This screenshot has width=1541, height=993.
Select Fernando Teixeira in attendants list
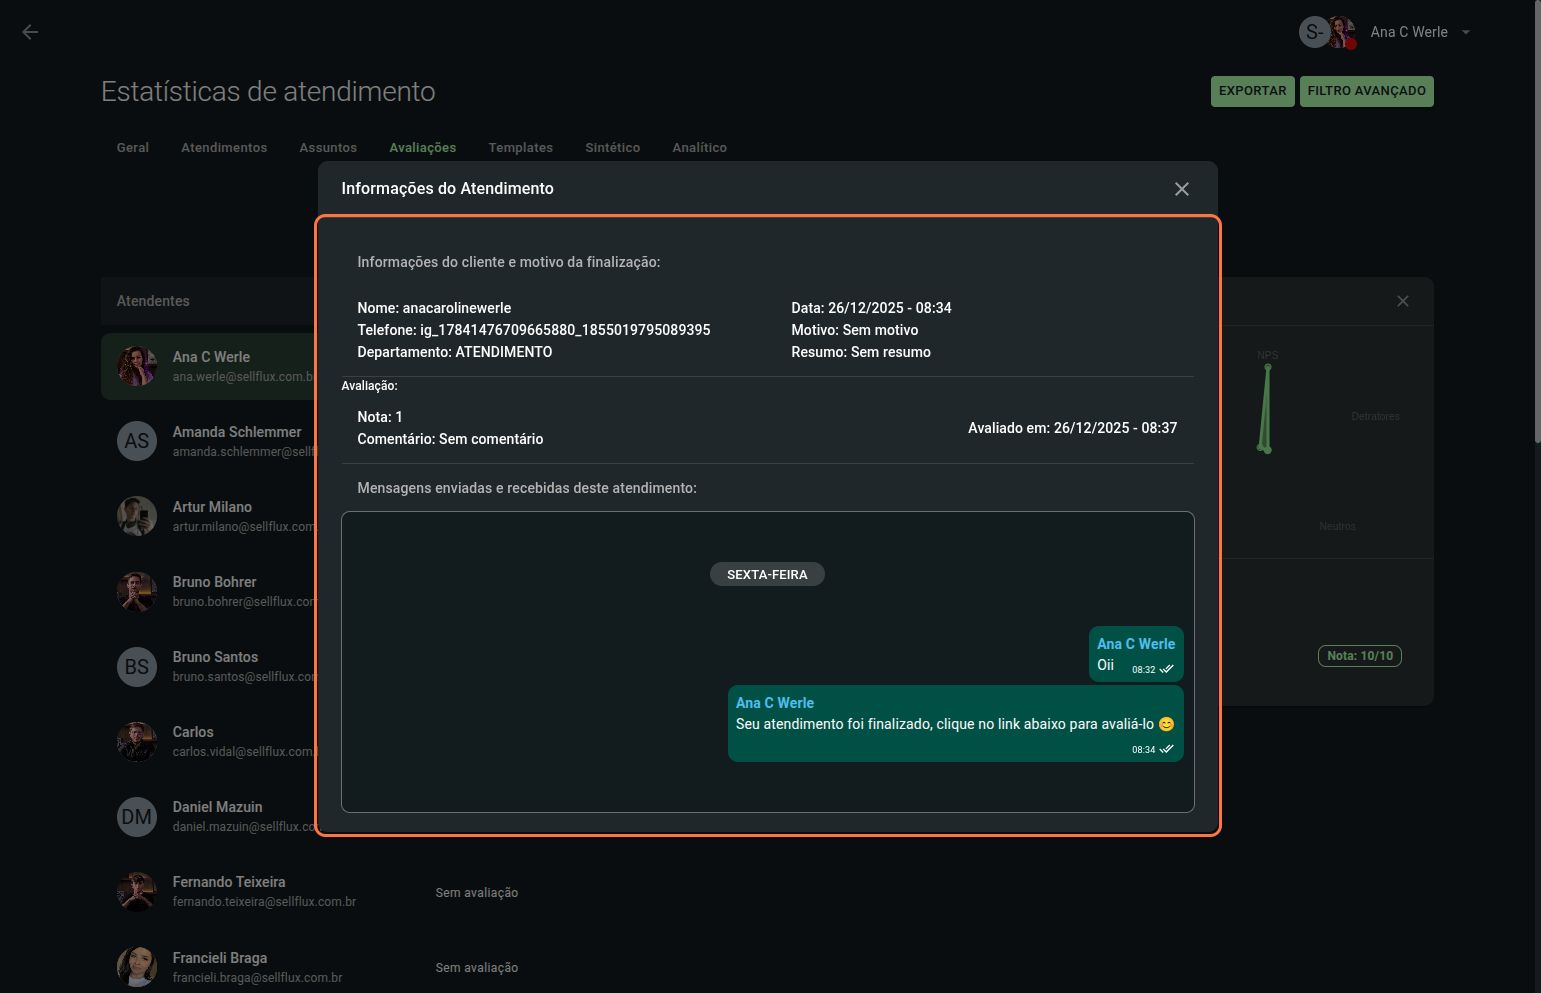pyautogui.click(x=229, y=882)
